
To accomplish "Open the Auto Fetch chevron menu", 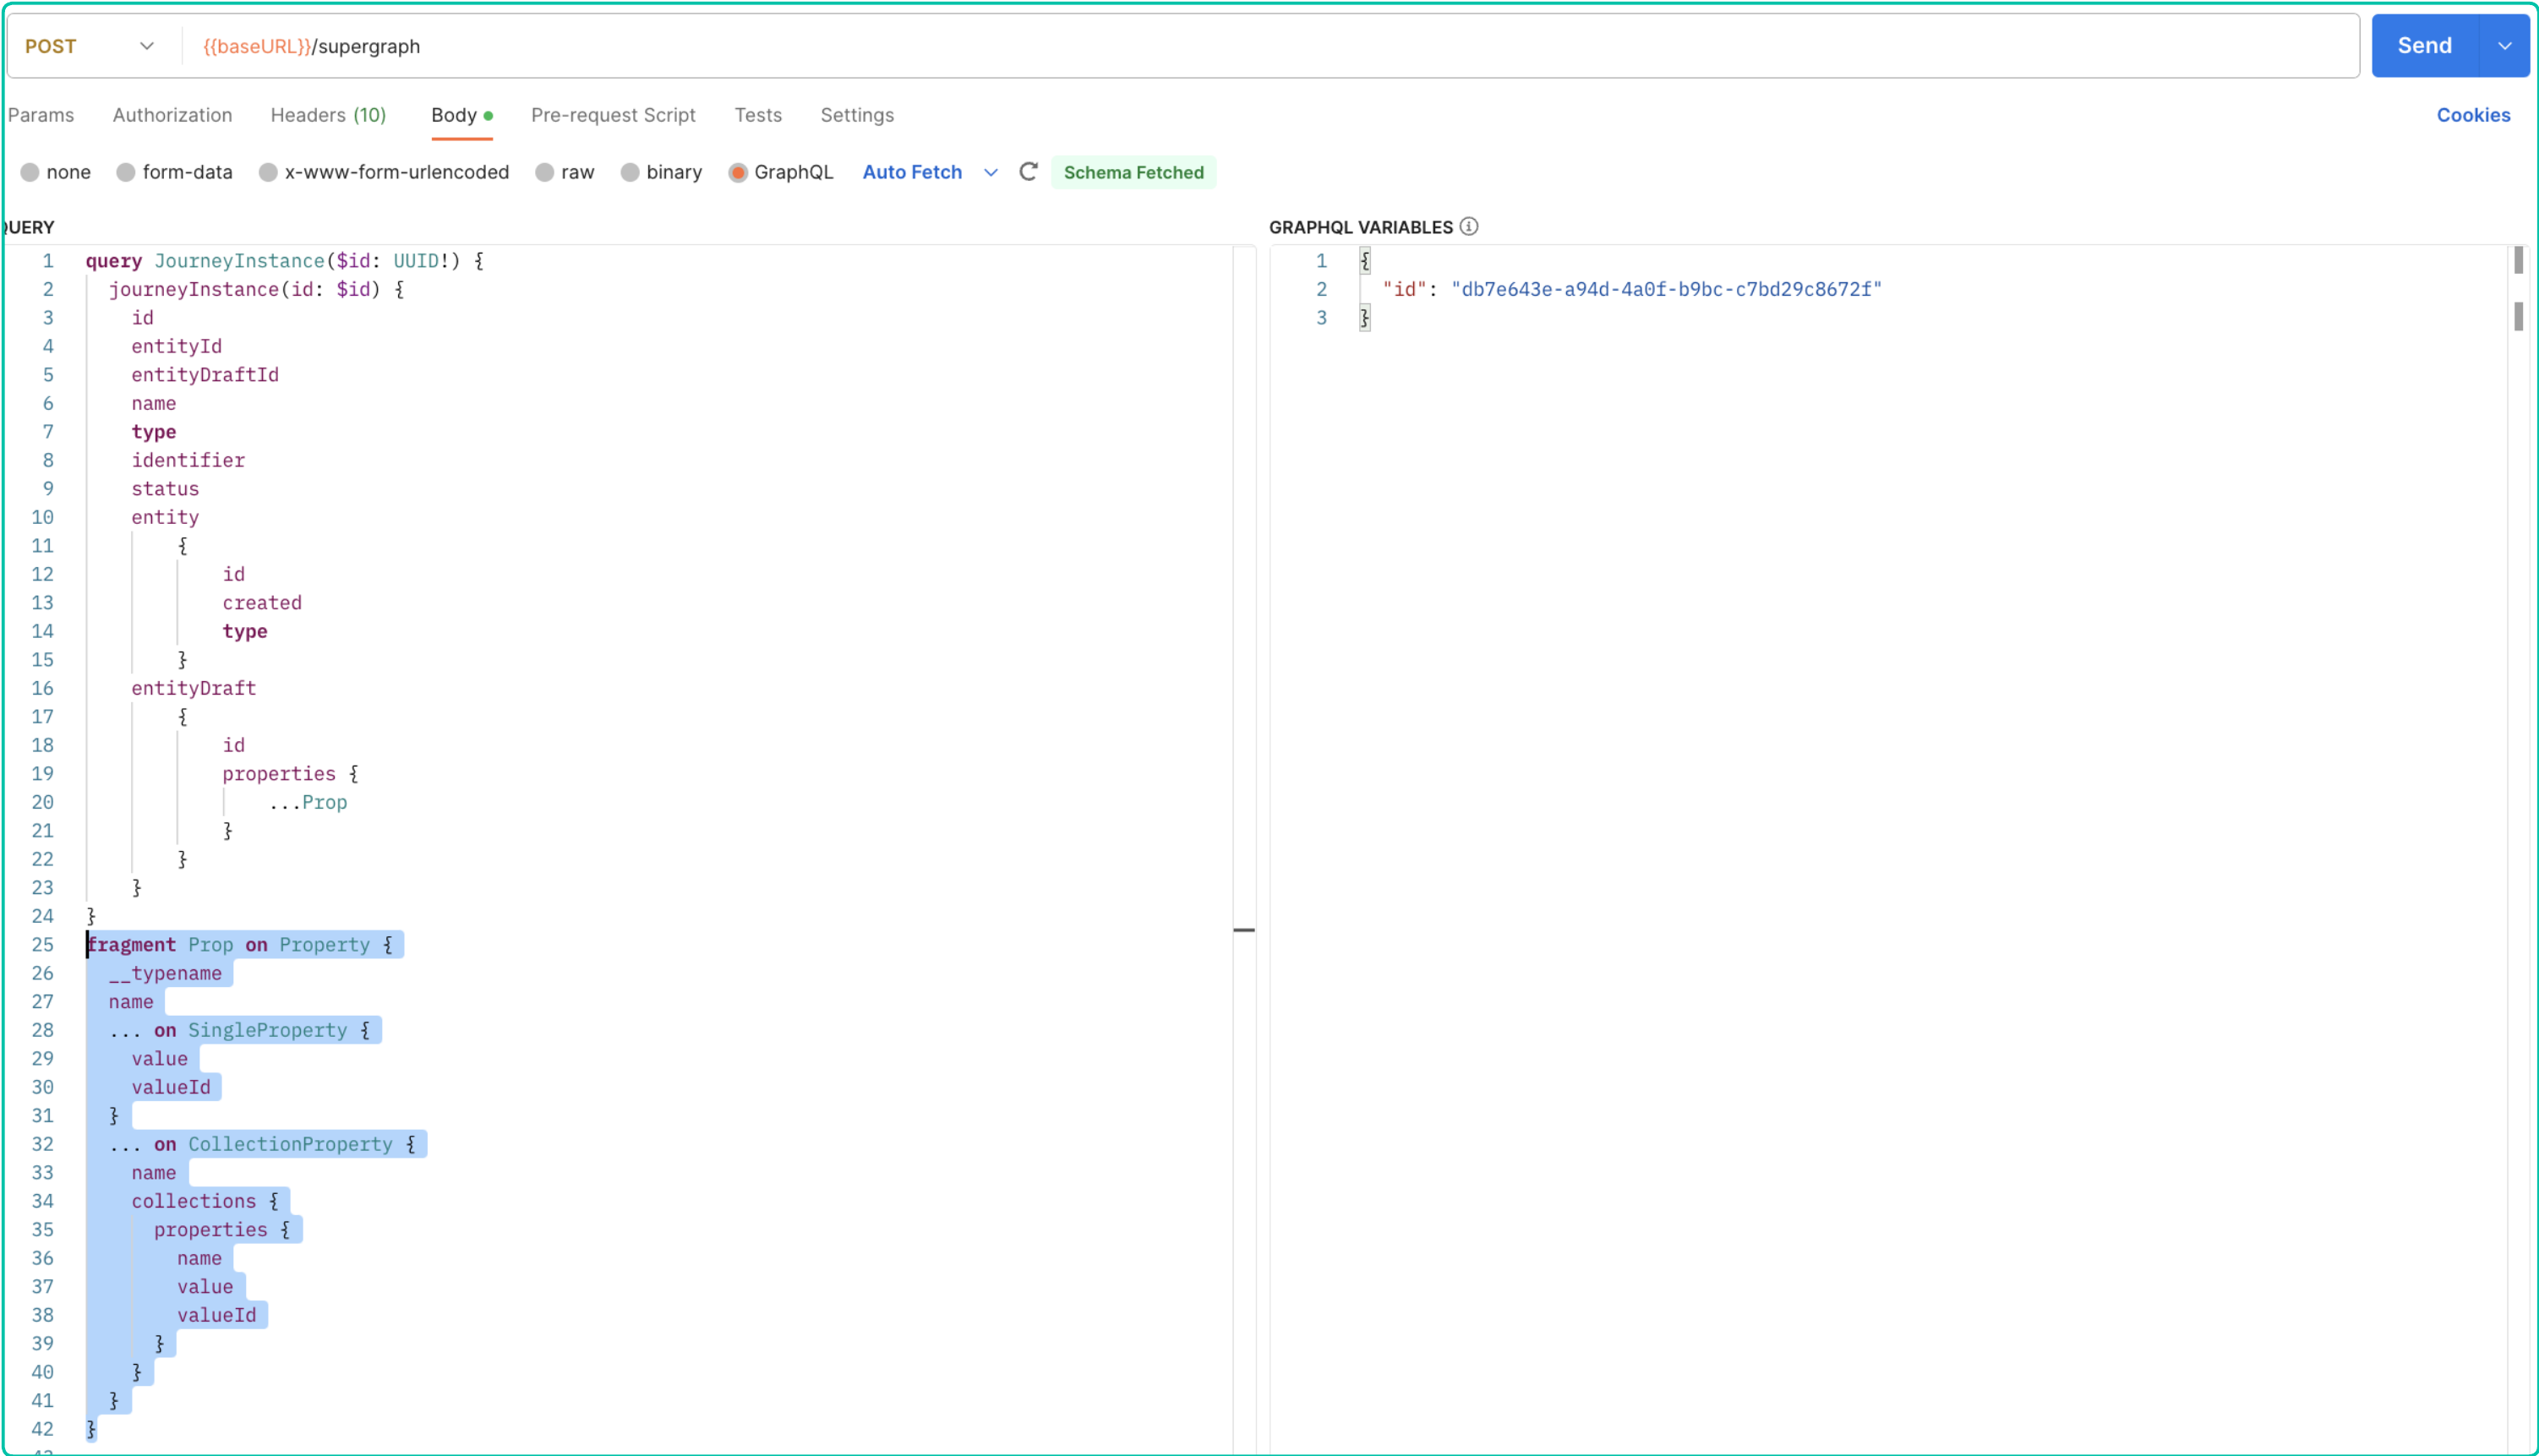I will (x=990, y=172).
